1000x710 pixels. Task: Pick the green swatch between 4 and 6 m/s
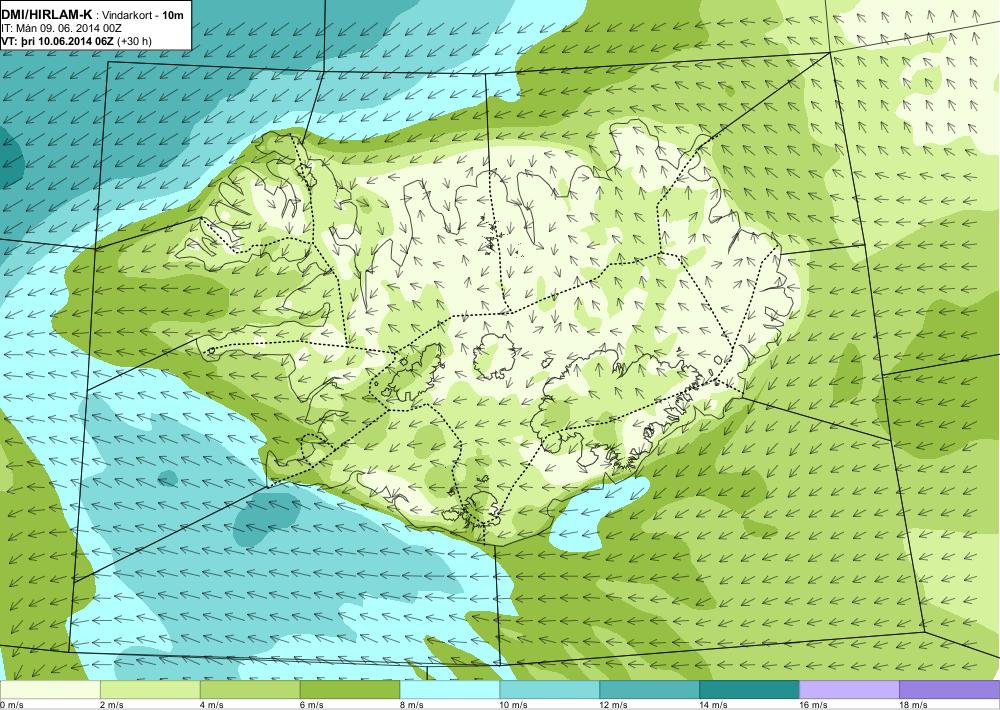pos(250,690)
